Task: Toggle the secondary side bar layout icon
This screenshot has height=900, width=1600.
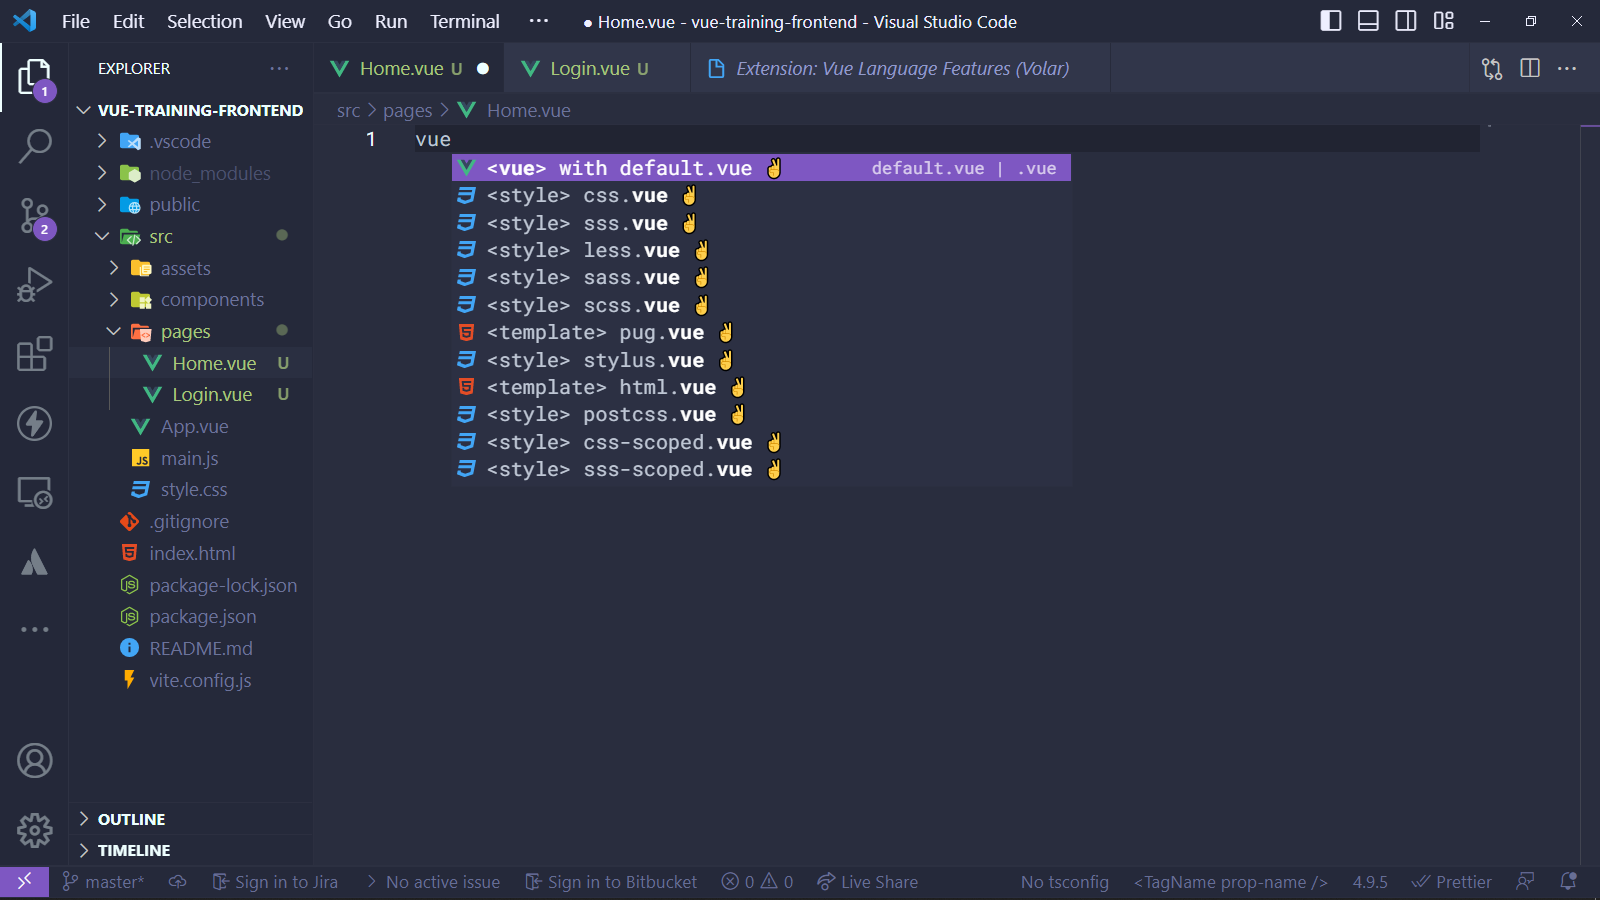Action: (x=1406, y=21)
